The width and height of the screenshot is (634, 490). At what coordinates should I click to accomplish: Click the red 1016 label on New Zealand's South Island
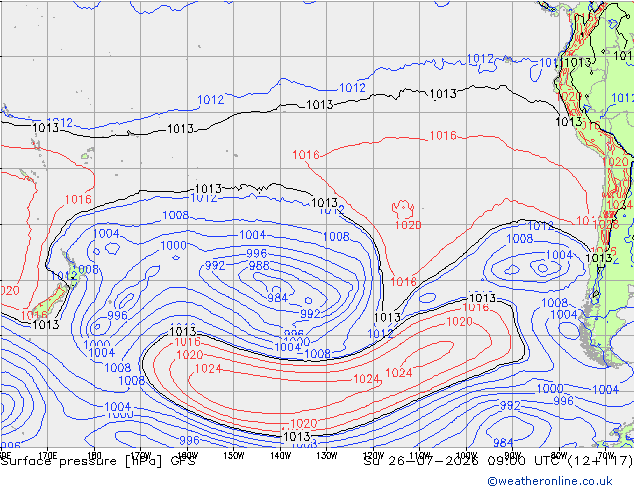pos(34,315)
